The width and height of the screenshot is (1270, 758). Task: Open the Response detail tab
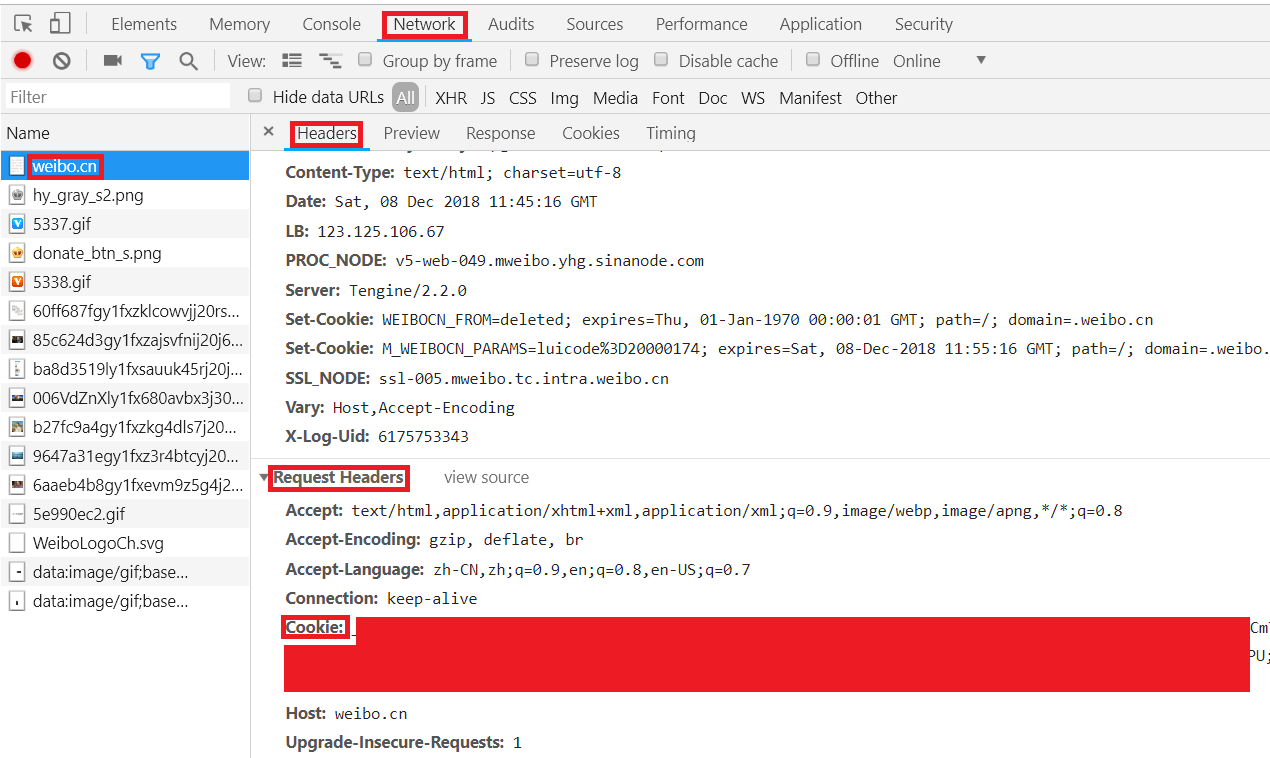pyautogui.click(x=501, y=133)
